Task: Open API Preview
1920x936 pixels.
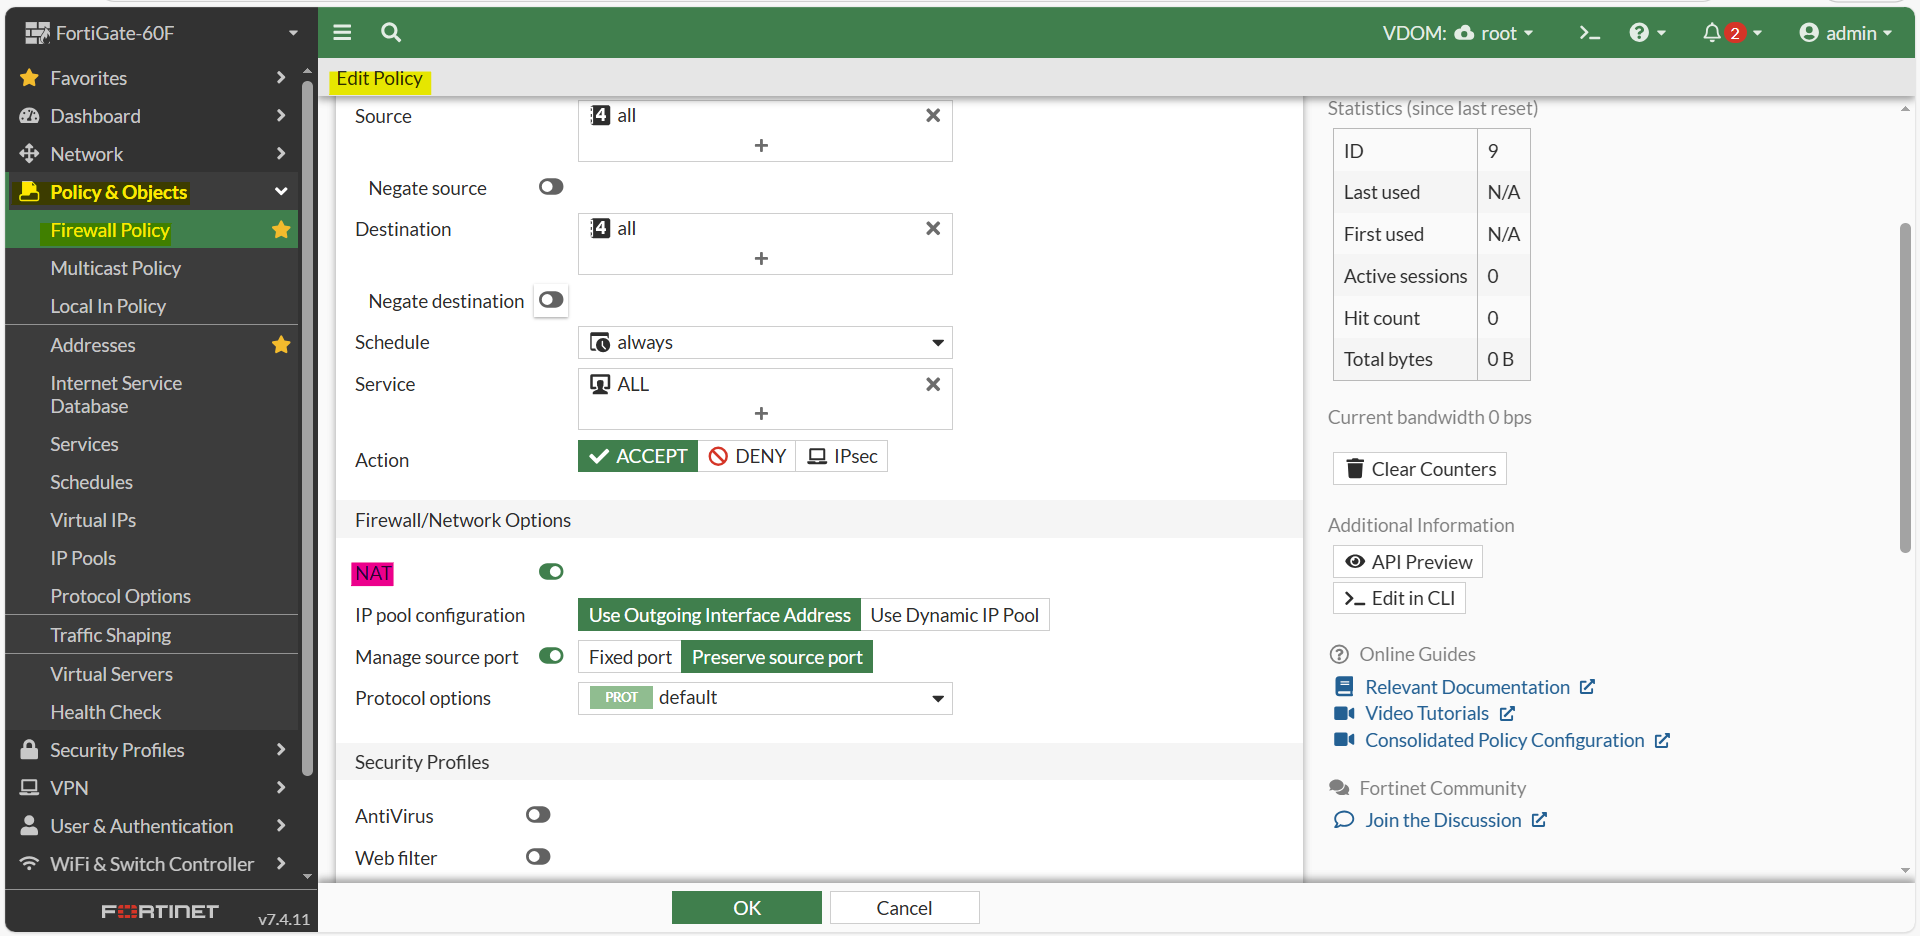Action: (x=1408, y=562)
